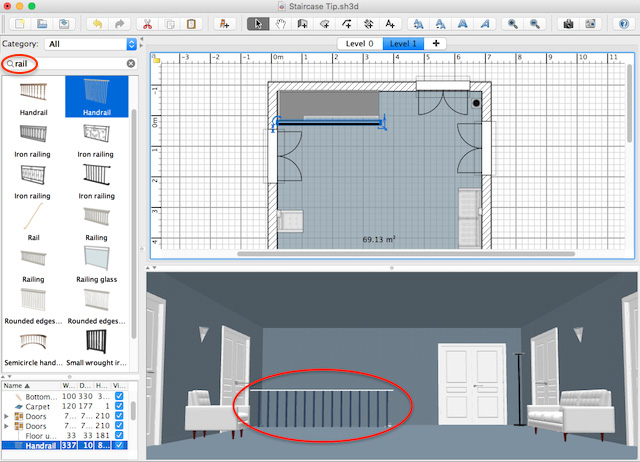
Task: Expand the second Doors group
Action: pyautogui.click(x=7, y=426)
